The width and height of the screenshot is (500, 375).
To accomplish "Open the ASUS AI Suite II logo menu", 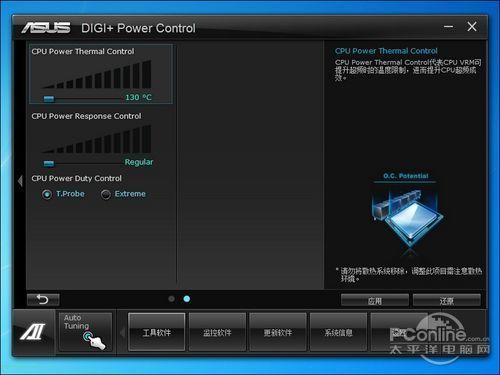I will [x=33, y=332].
